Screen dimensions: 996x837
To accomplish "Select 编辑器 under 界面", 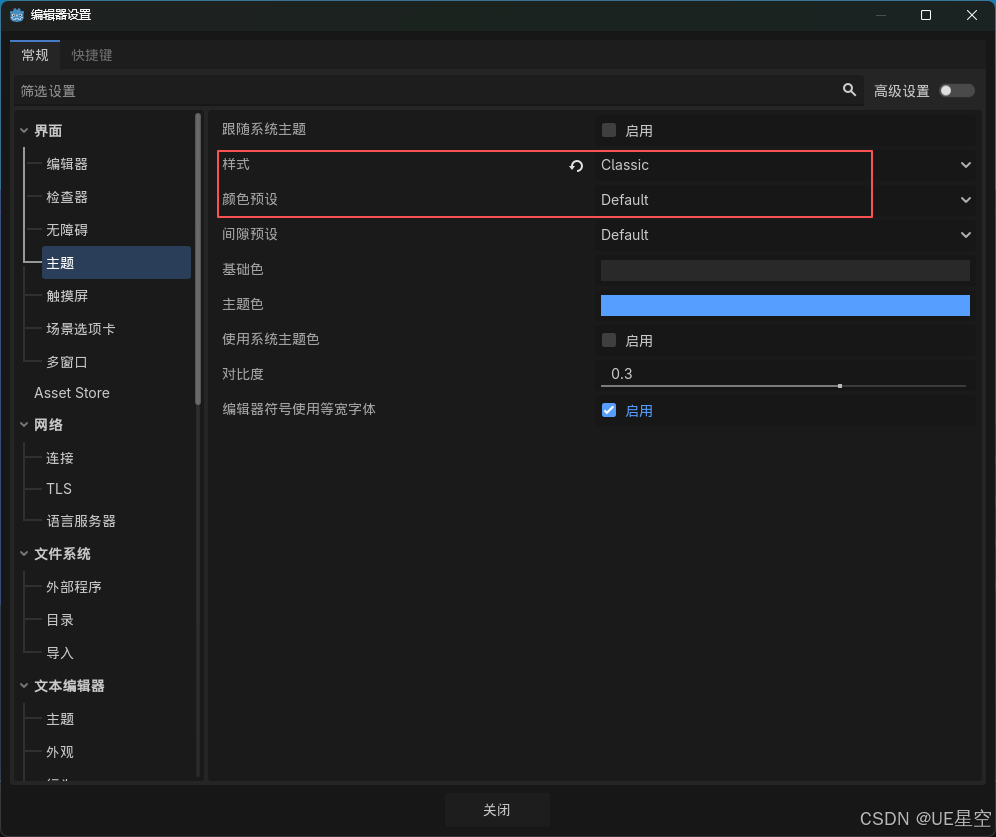I will (67, 164).
